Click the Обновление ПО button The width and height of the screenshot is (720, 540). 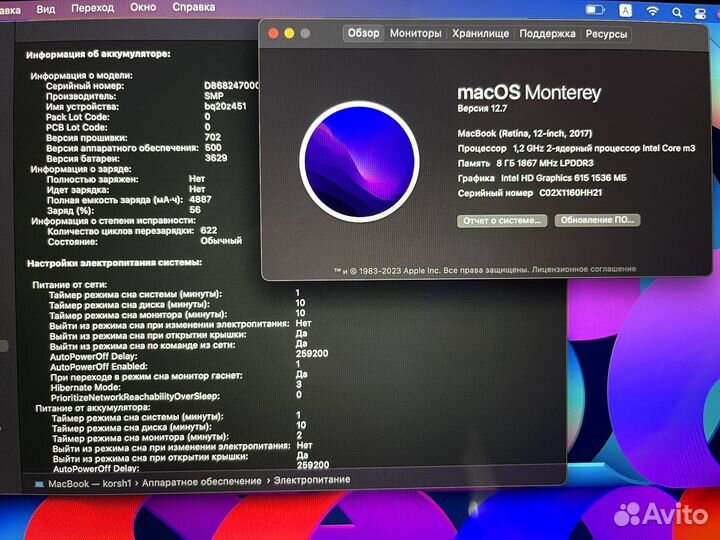pos(597,220)
